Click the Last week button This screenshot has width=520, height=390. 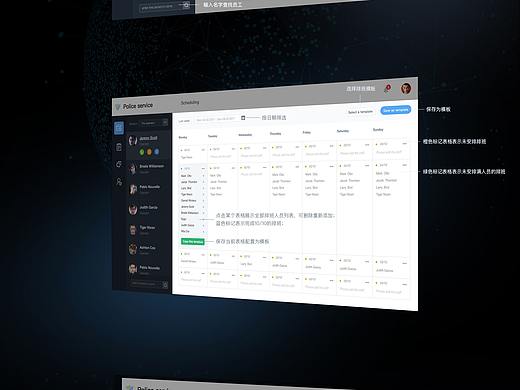point(184,121)
